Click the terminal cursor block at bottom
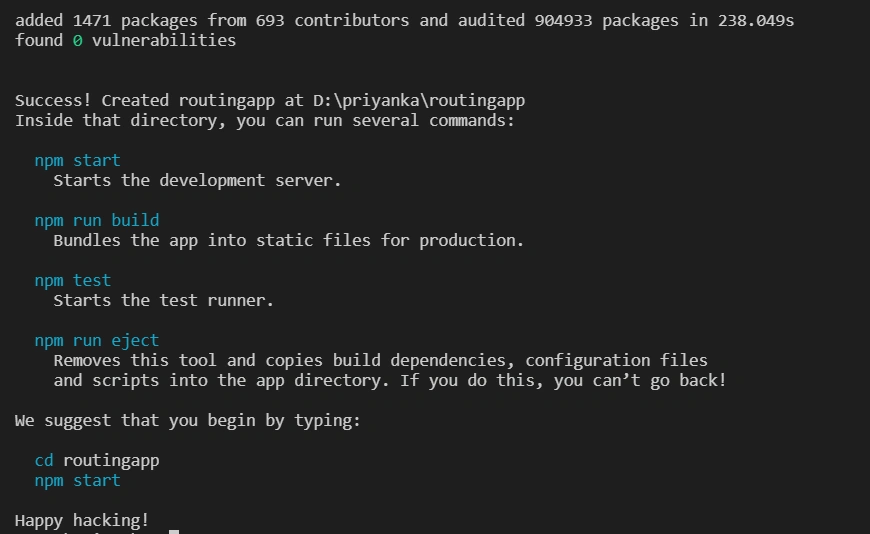 point(174,532)
